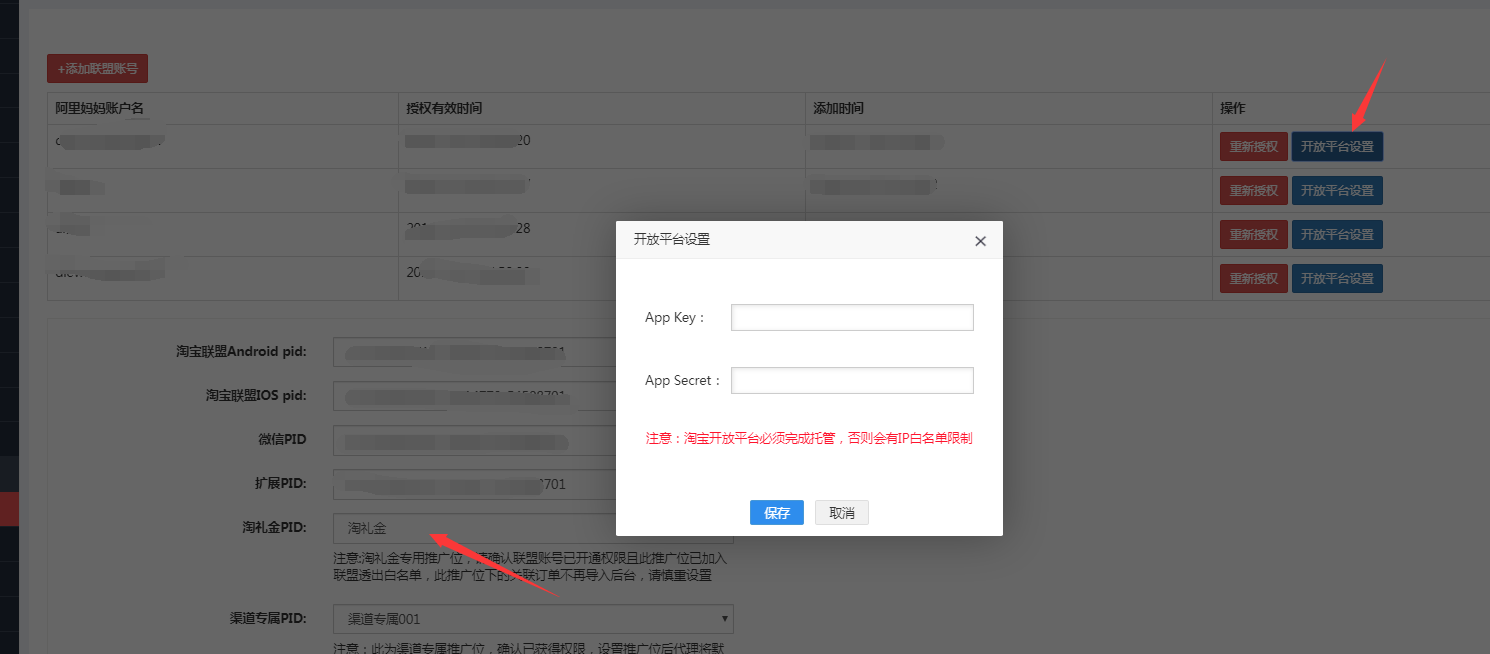Add an alliance account via +添加联盟账号

coord(97,69)
